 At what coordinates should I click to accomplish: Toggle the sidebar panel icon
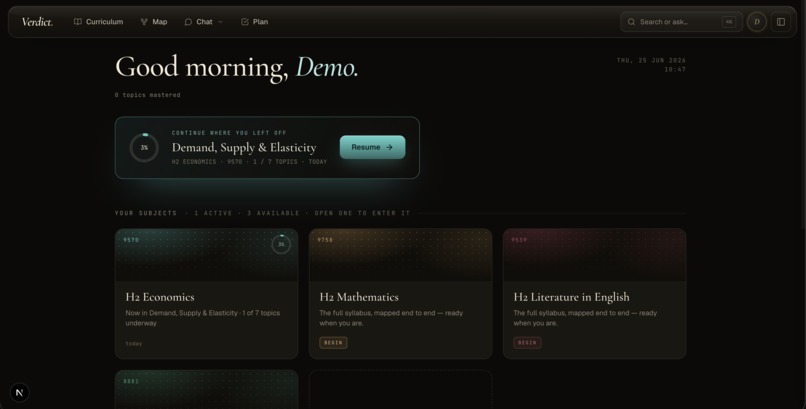781,22
